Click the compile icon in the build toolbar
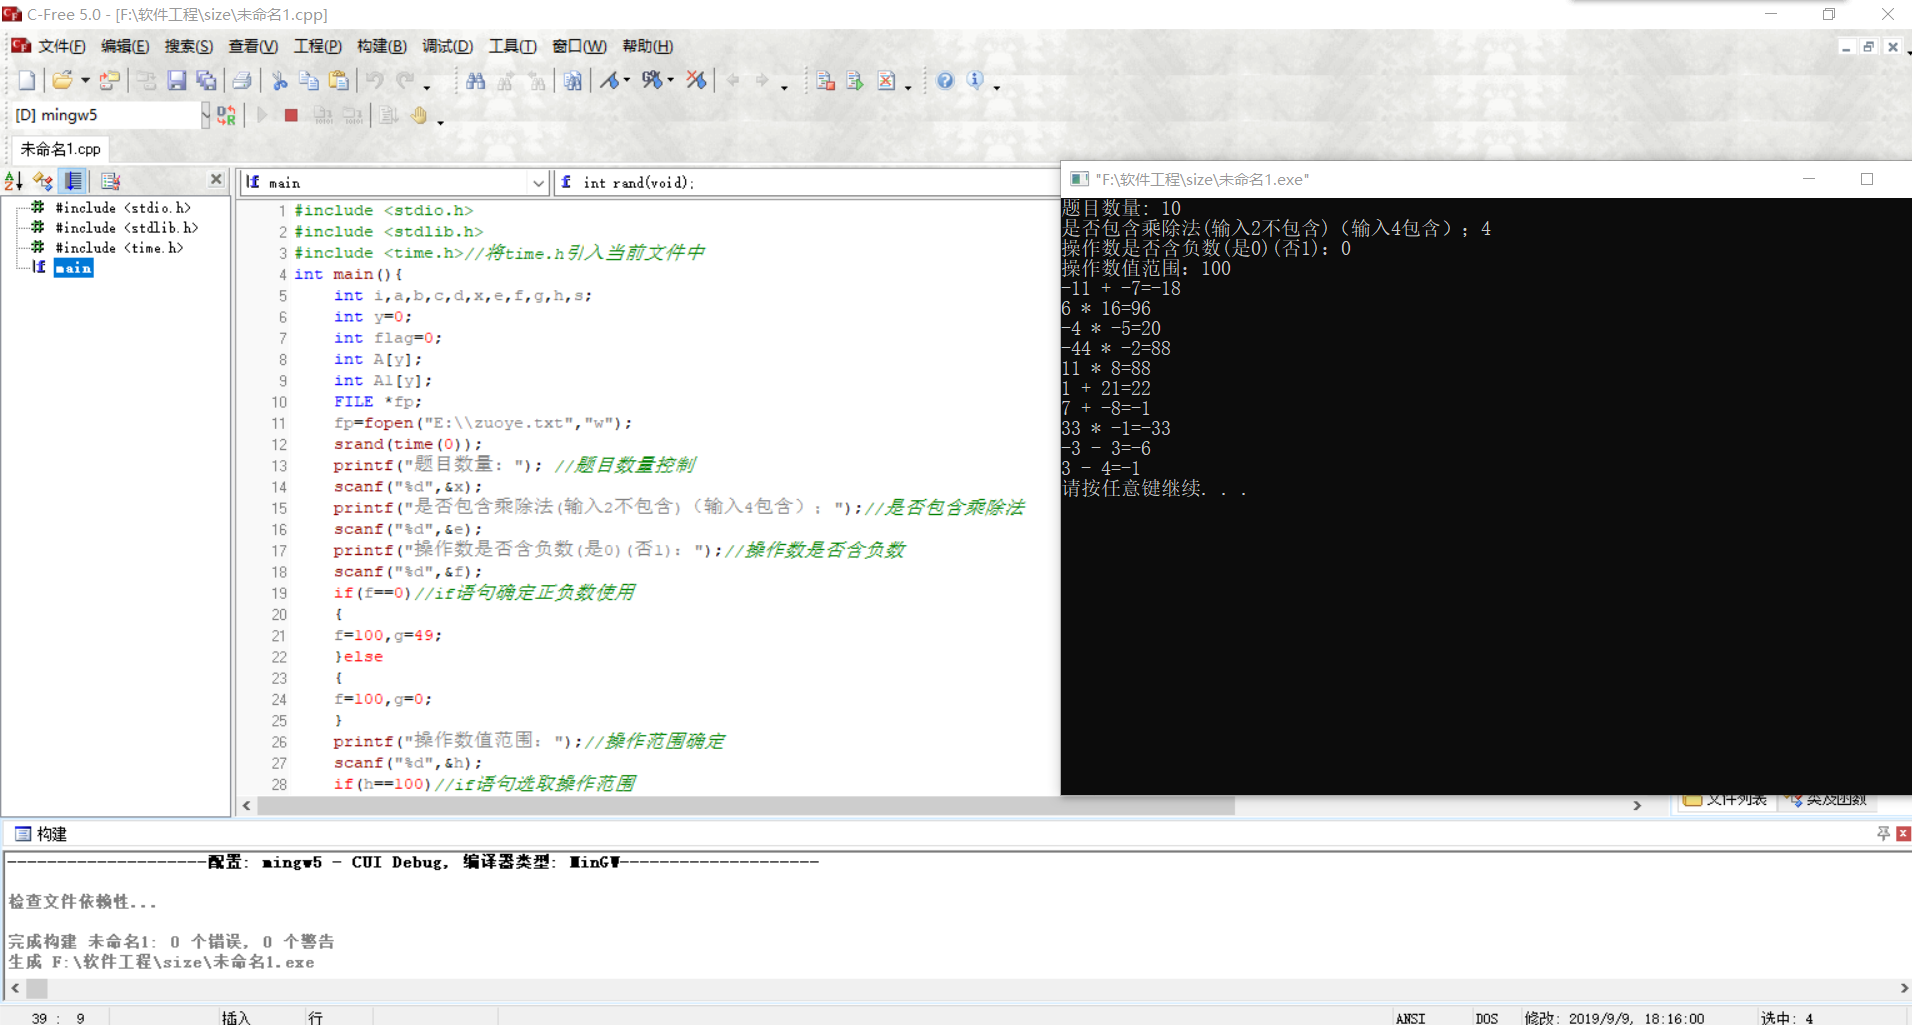 point(825,81)
